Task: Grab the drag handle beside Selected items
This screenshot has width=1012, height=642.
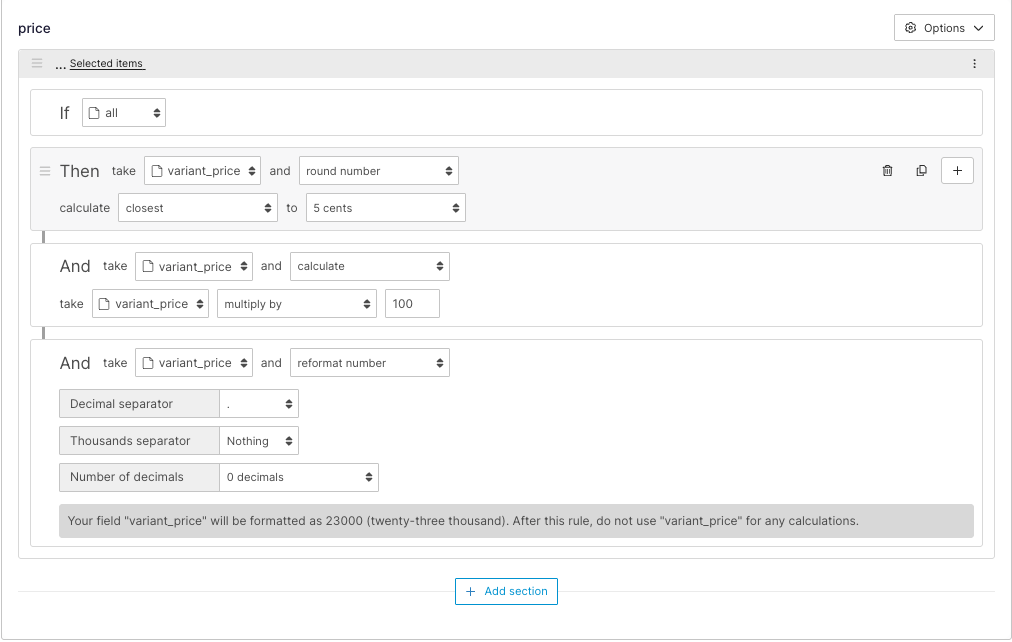Action: click(x=37, y=64)
